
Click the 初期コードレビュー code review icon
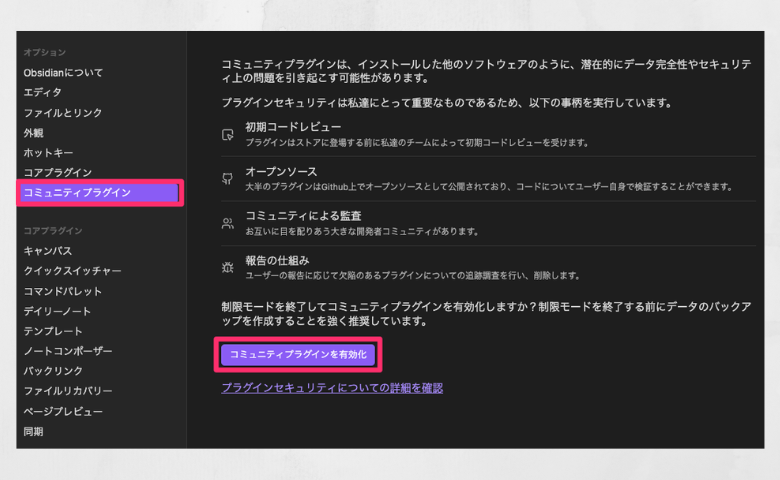(228, 135)
